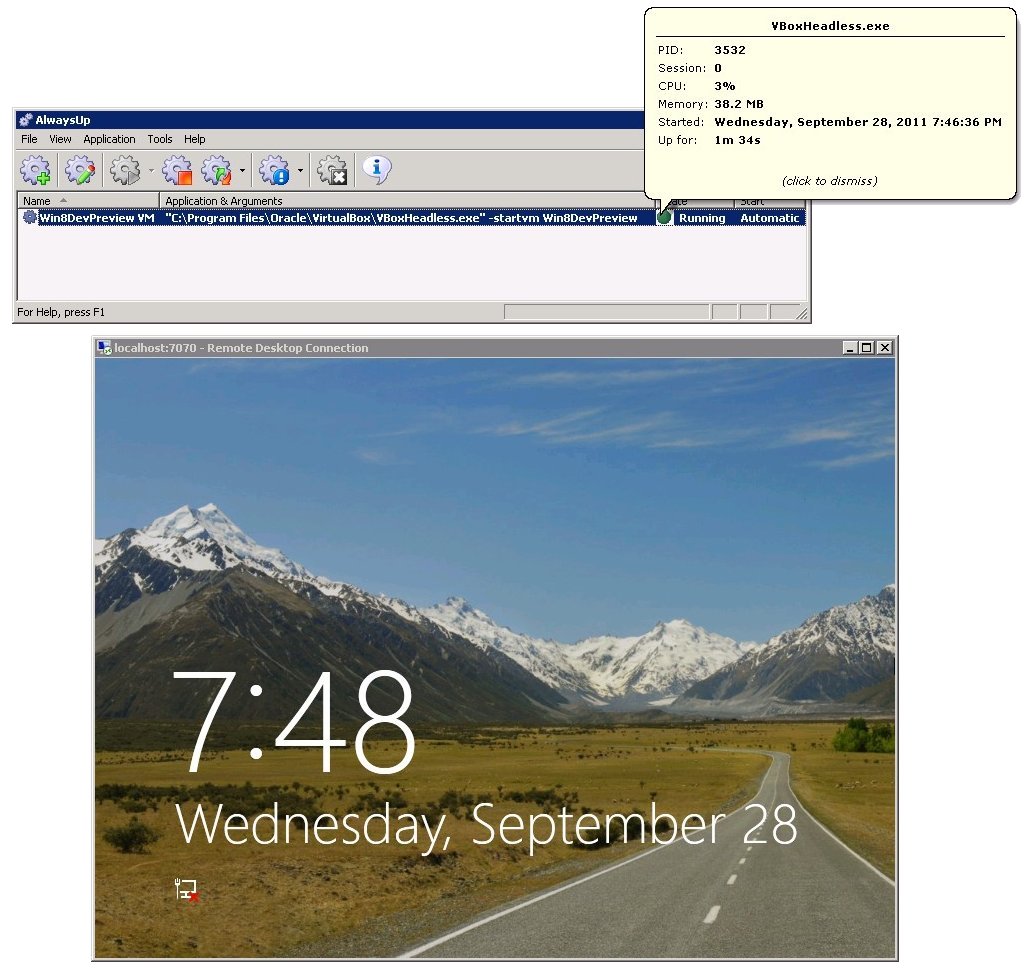Maximize the Remote Desktop Connection window
The image size is (1032, 972).
(x=866, y=348)
